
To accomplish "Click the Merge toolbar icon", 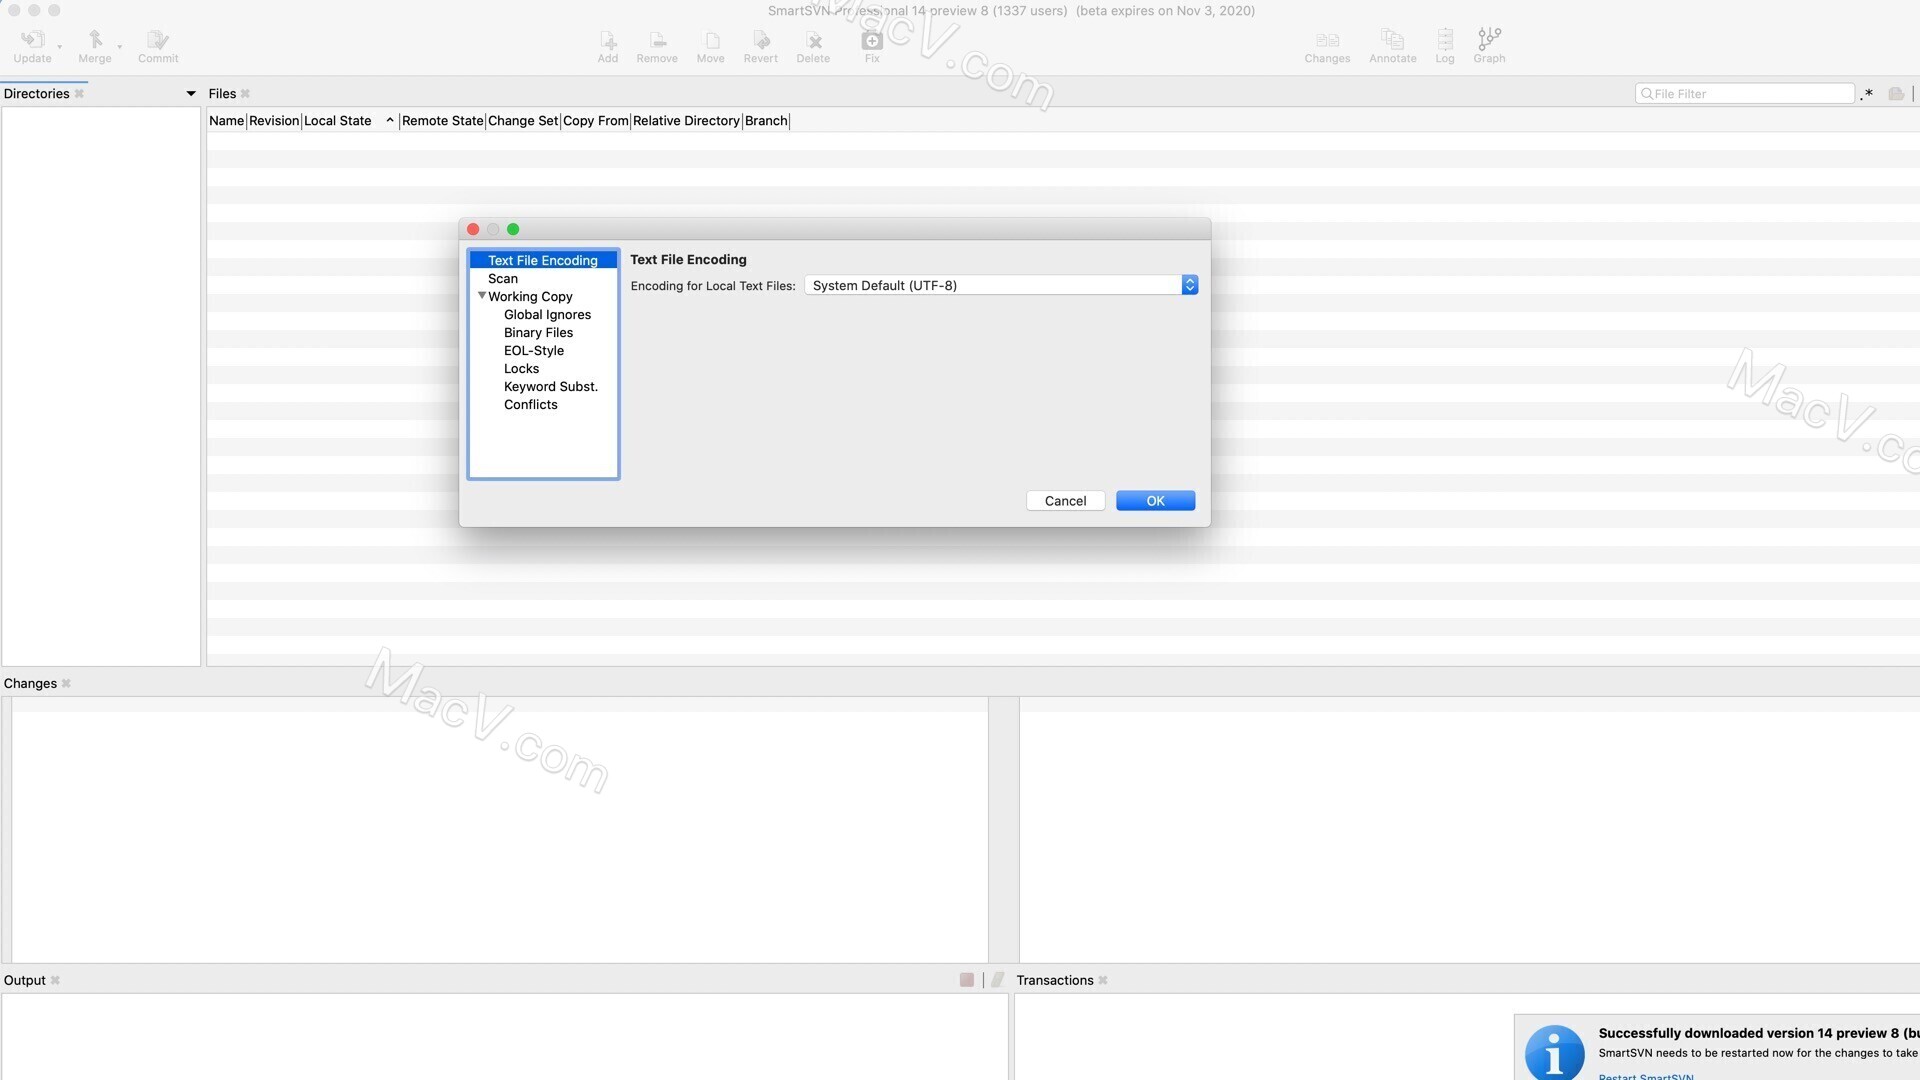I will pyautogui.click(x=95, y=44).
